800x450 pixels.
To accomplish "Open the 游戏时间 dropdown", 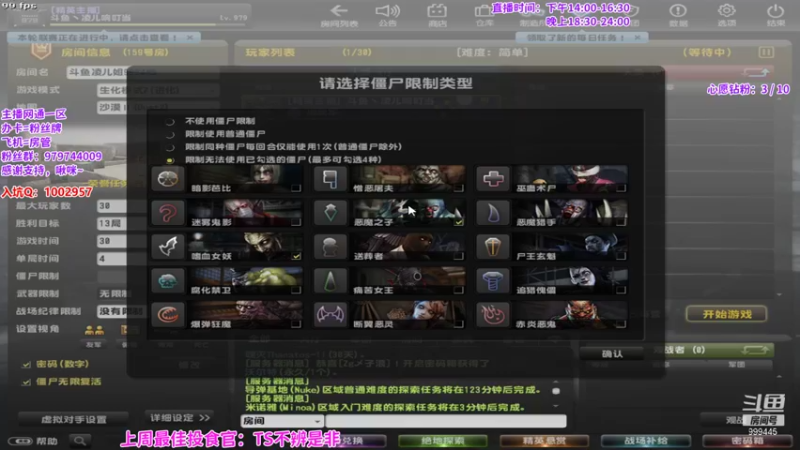I will (x=112, y=241).
